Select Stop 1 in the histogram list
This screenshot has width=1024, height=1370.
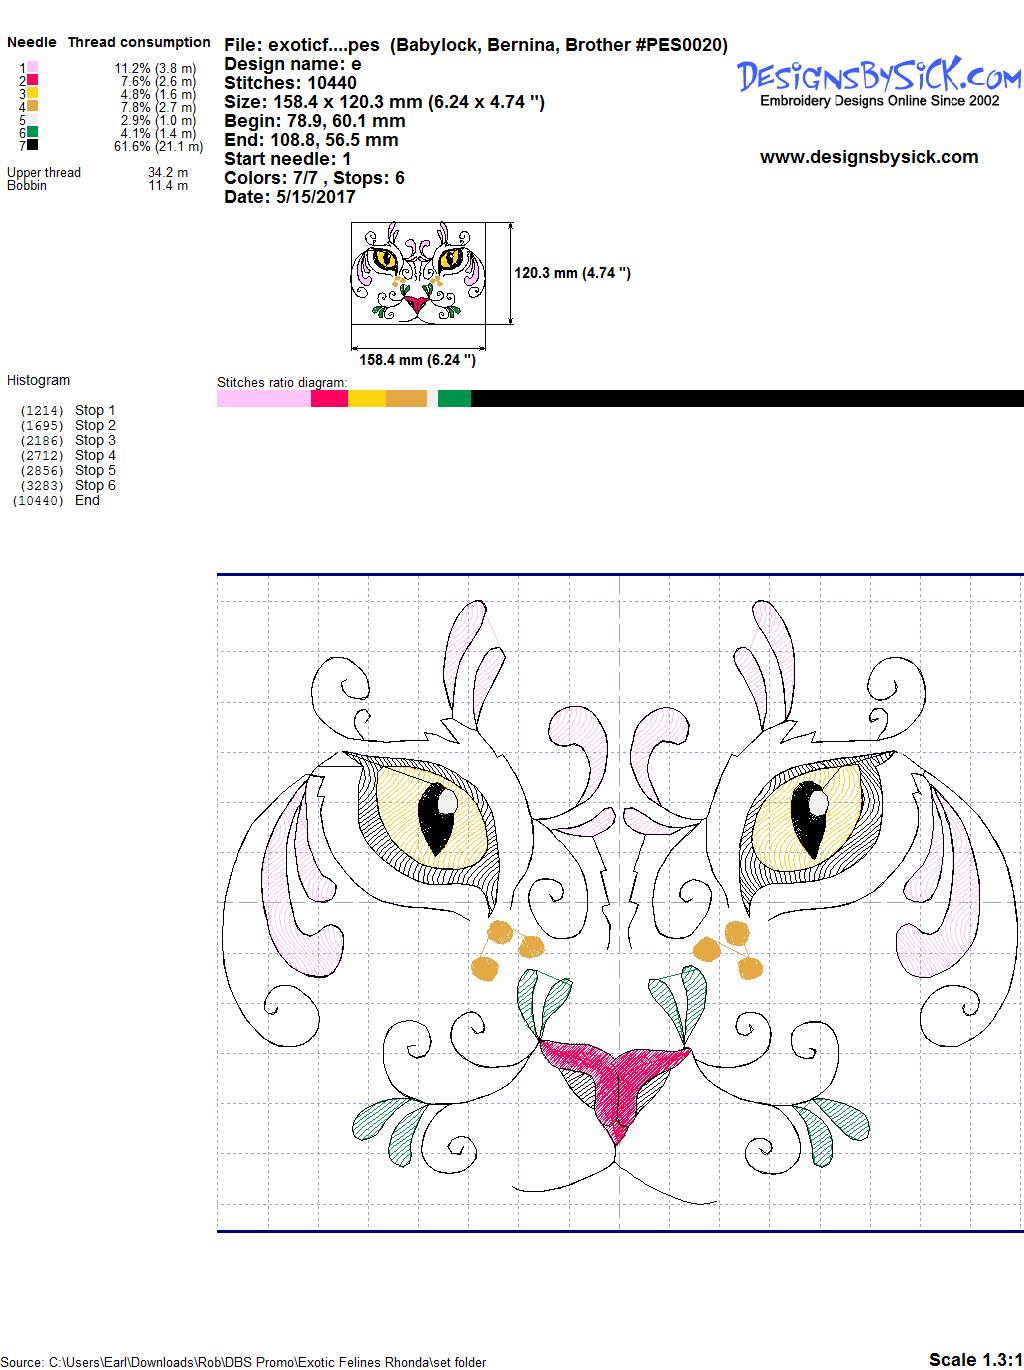click(x=95, y=410)
